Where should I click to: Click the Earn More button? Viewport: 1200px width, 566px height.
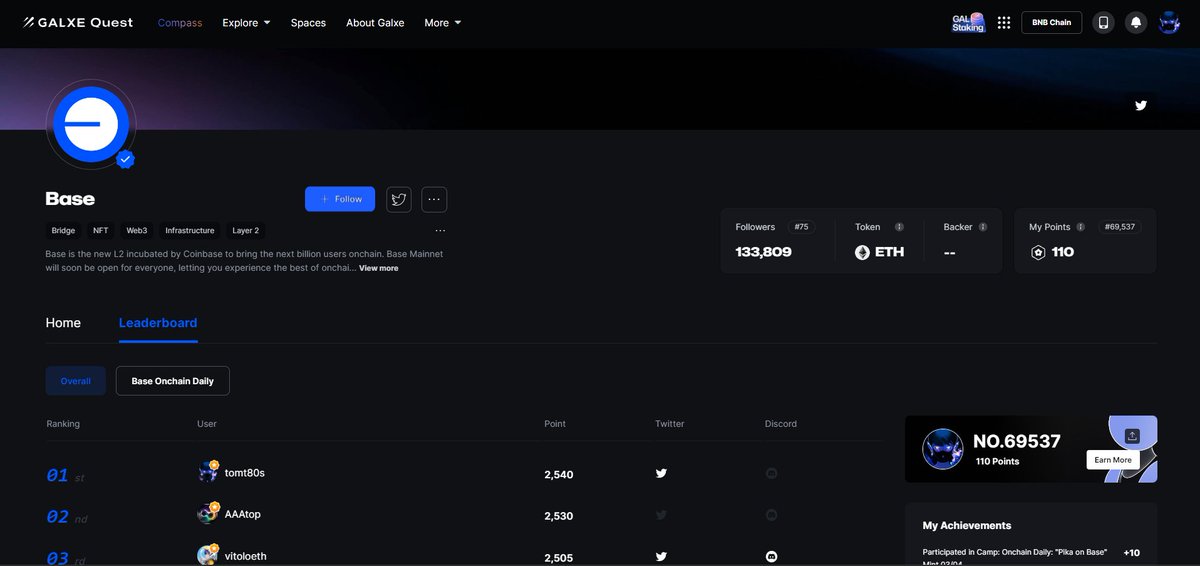(x=1113, y=460)
